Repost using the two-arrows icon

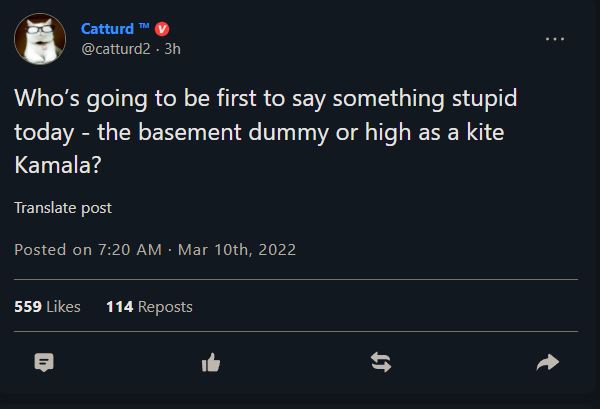coord(381,362)
